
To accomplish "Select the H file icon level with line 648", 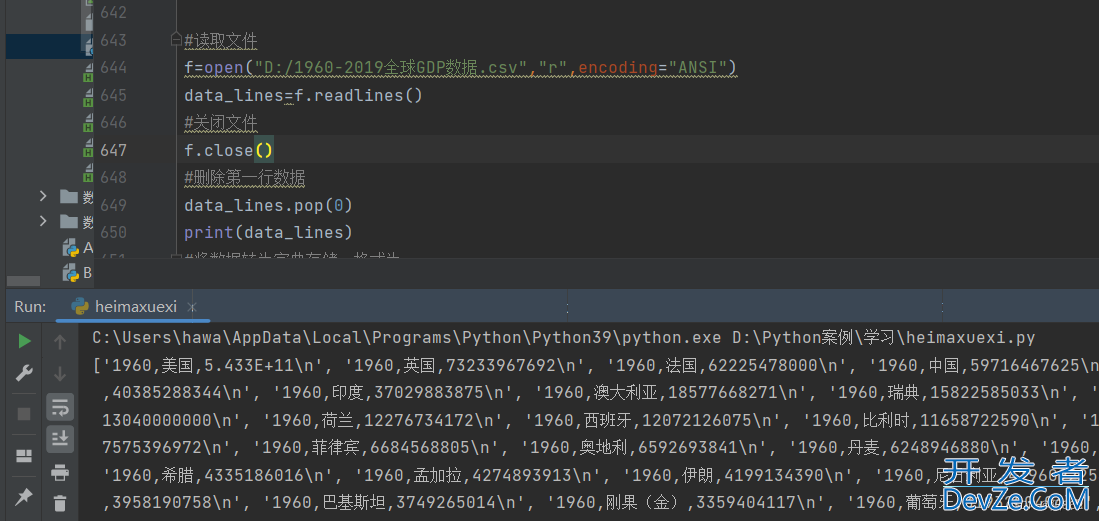I will (88, 172).
